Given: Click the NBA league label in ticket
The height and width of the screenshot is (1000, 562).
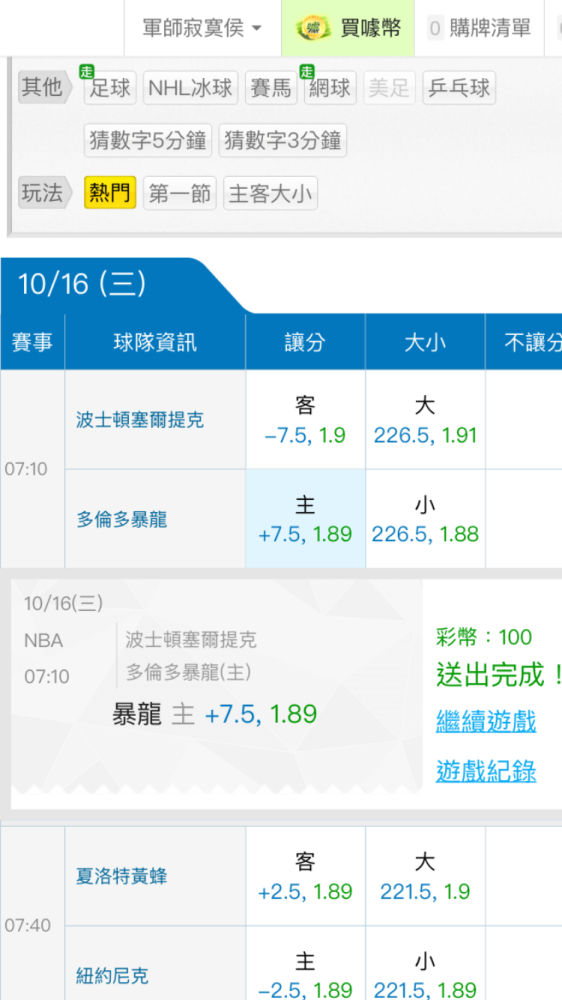Looking at the screenshot, I should pyautogui.click(x=43, y=640).
